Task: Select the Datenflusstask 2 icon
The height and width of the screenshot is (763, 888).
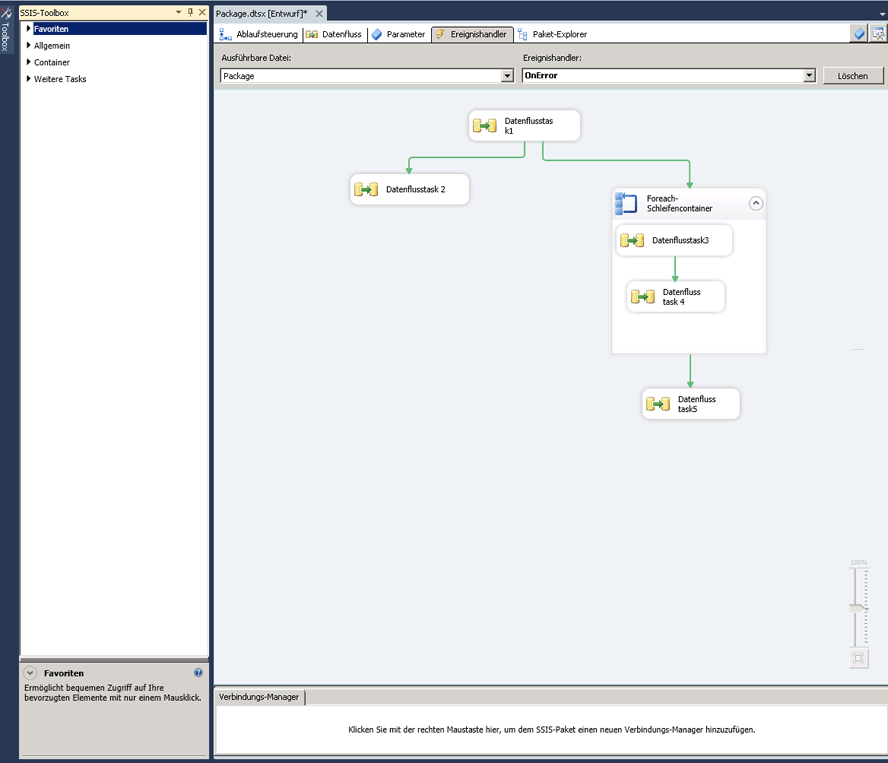Action: point(366,189)
